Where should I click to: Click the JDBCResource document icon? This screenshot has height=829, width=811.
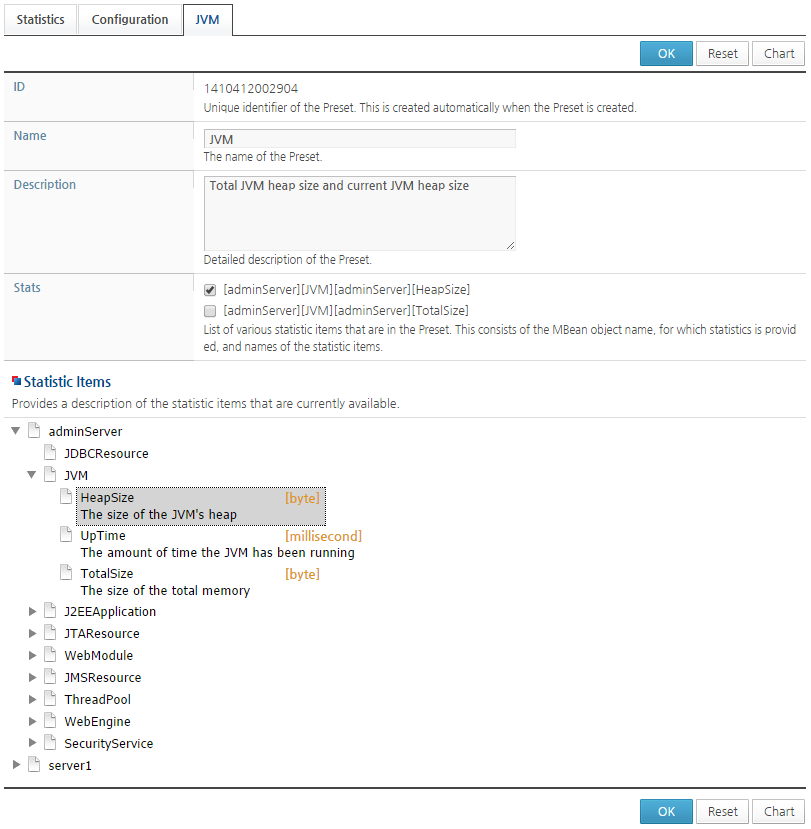pos(50,453)
